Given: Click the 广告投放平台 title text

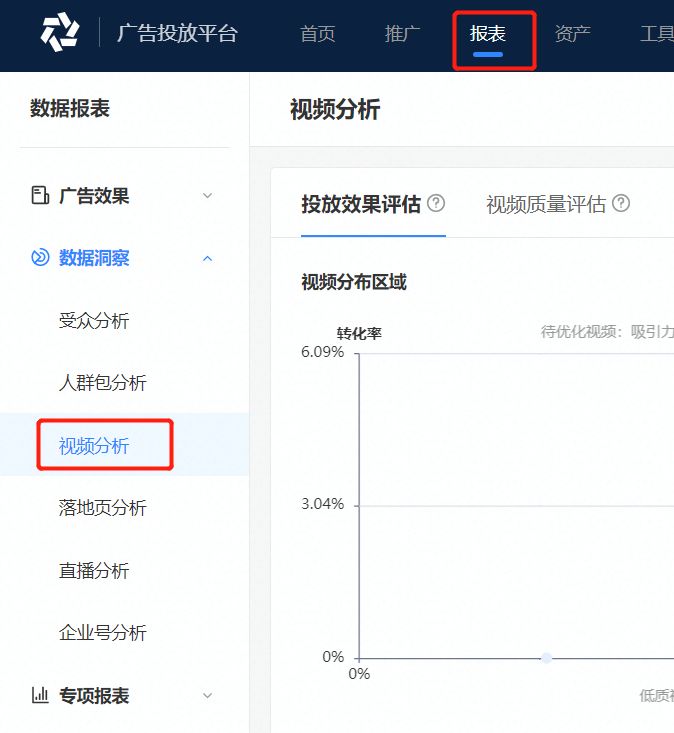Looking at the screenshot, I should coord(177,34).
